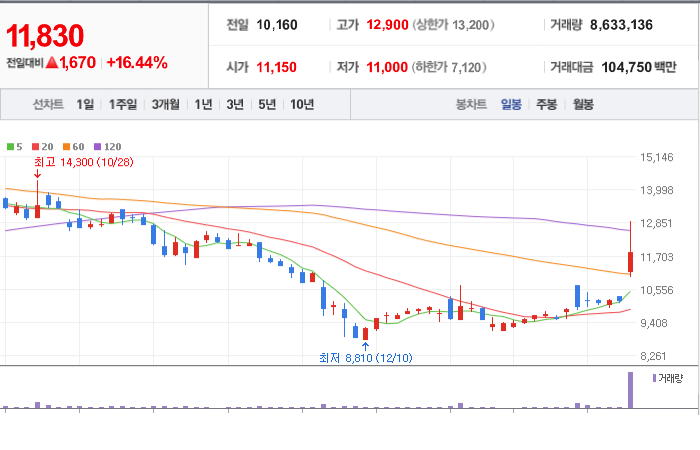The width and height of the screenshot is (700, 450).
Task: Click the purple 120-day moving average swatch
Action: pos(97,146)
